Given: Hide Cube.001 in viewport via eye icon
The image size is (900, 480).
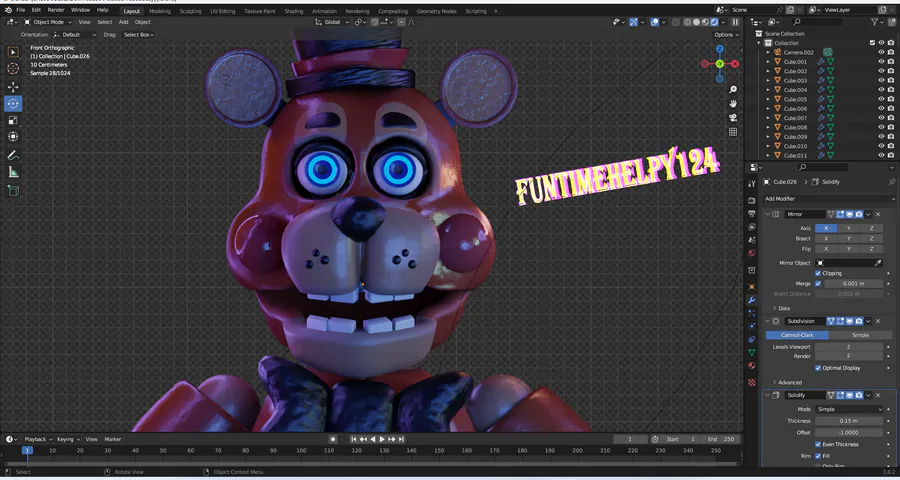Looking at the screenshot, I should pyautogui.click(x=881, y=61).
